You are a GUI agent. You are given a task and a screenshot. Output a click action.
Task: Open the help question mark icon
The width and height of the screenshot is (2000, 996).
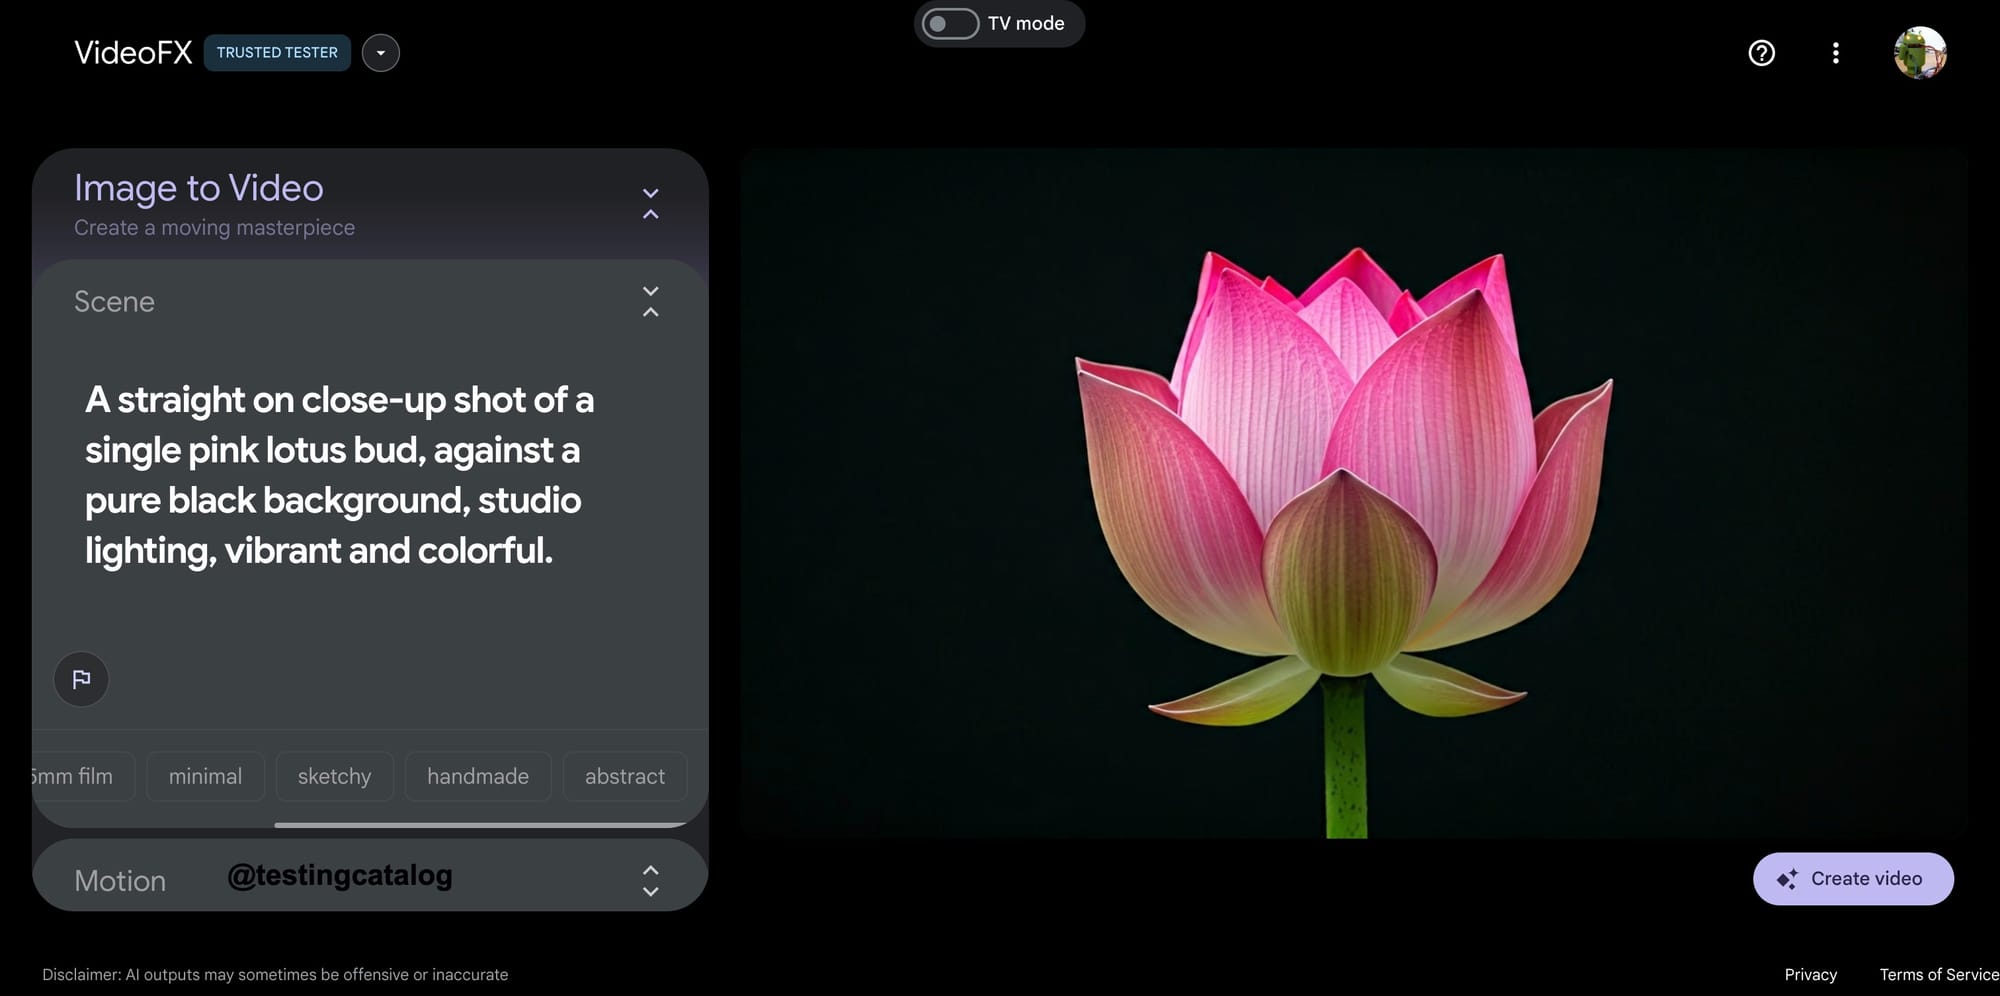[x=1761, y=53]
